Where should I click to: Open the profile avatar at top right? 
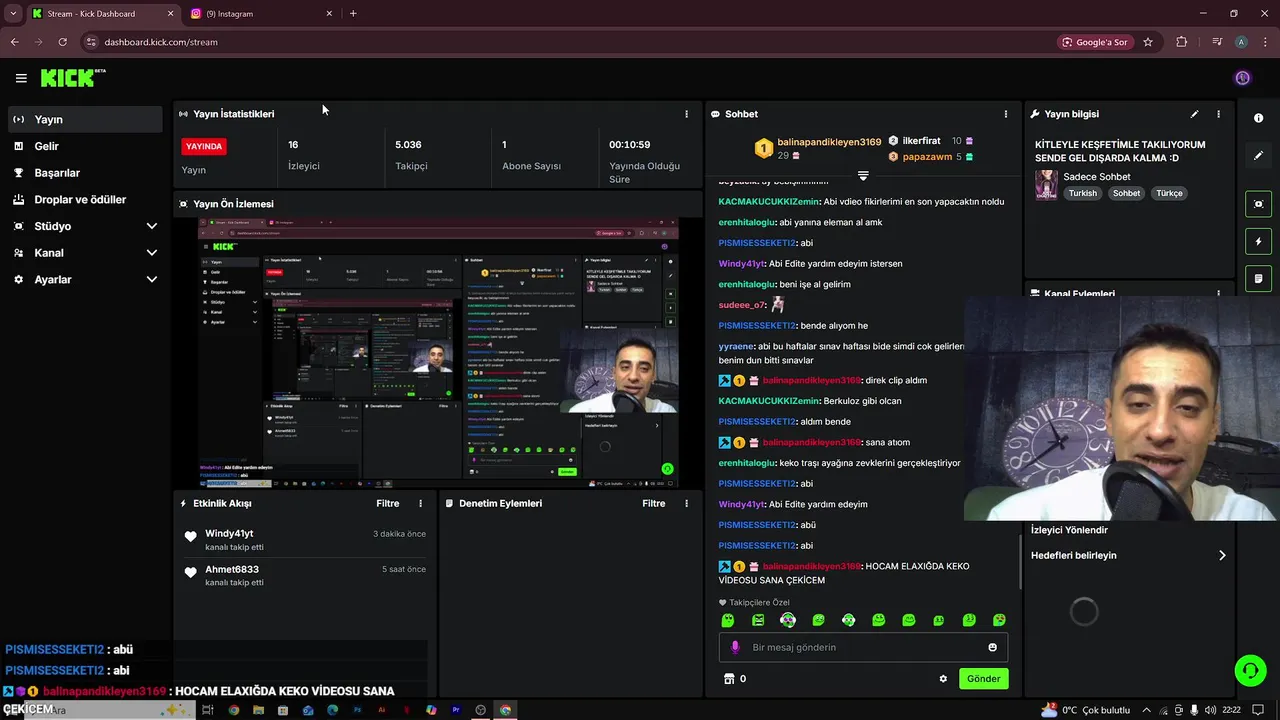tap(1242, 78)
